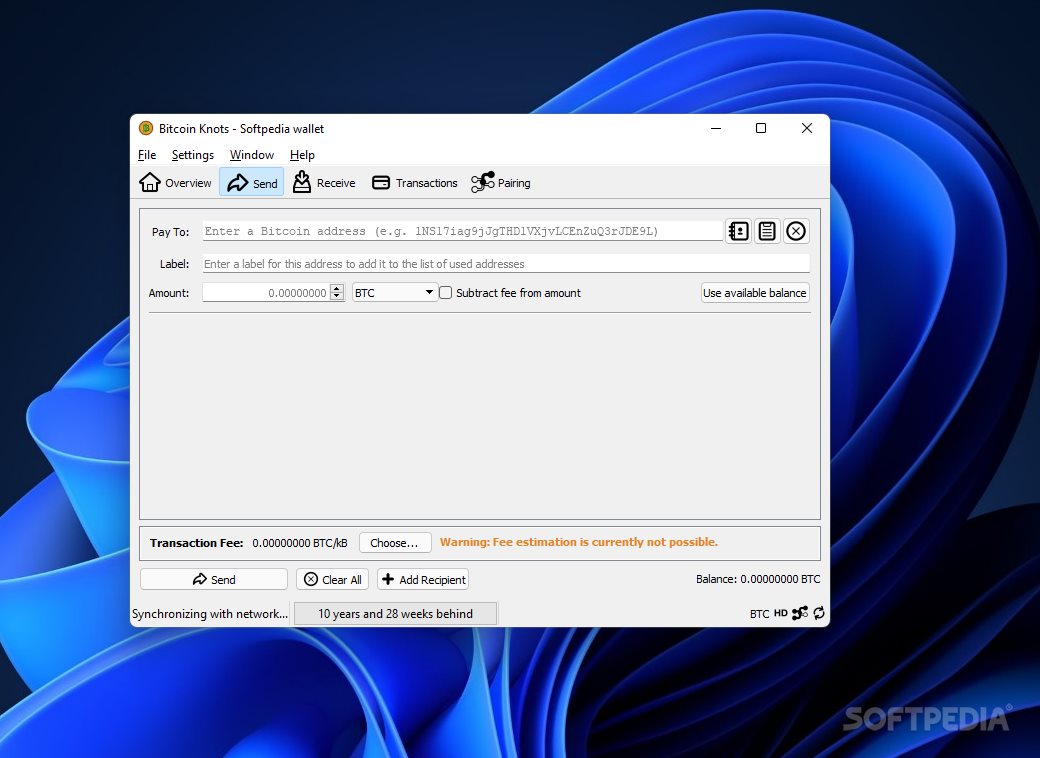Click 'Synchronizing with network...' status text
This screenshot has height=758, width=1040.
point(210,613)
